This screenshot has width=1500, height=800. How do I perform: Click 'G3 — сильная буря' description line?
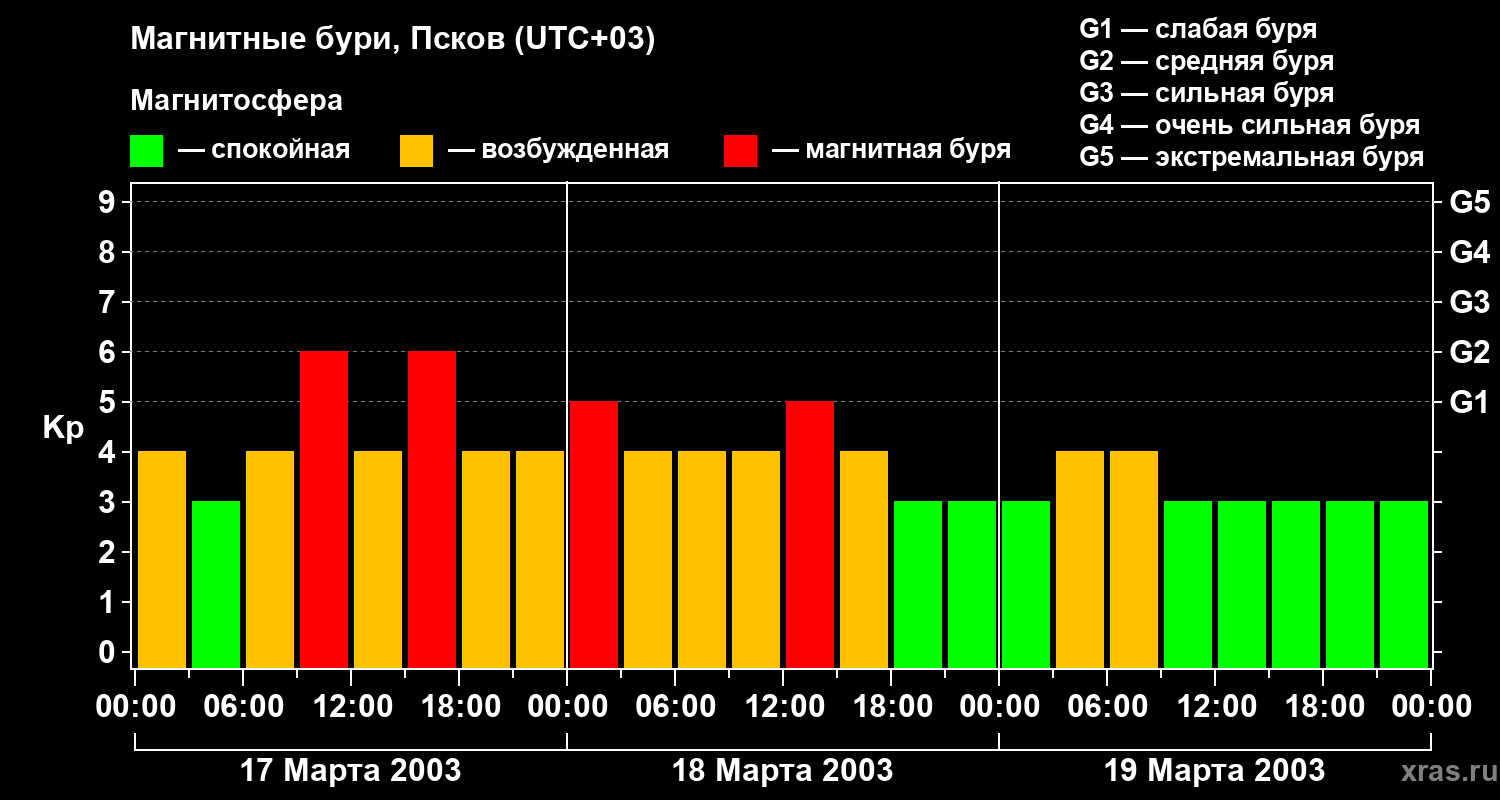tap(1206, 93)
